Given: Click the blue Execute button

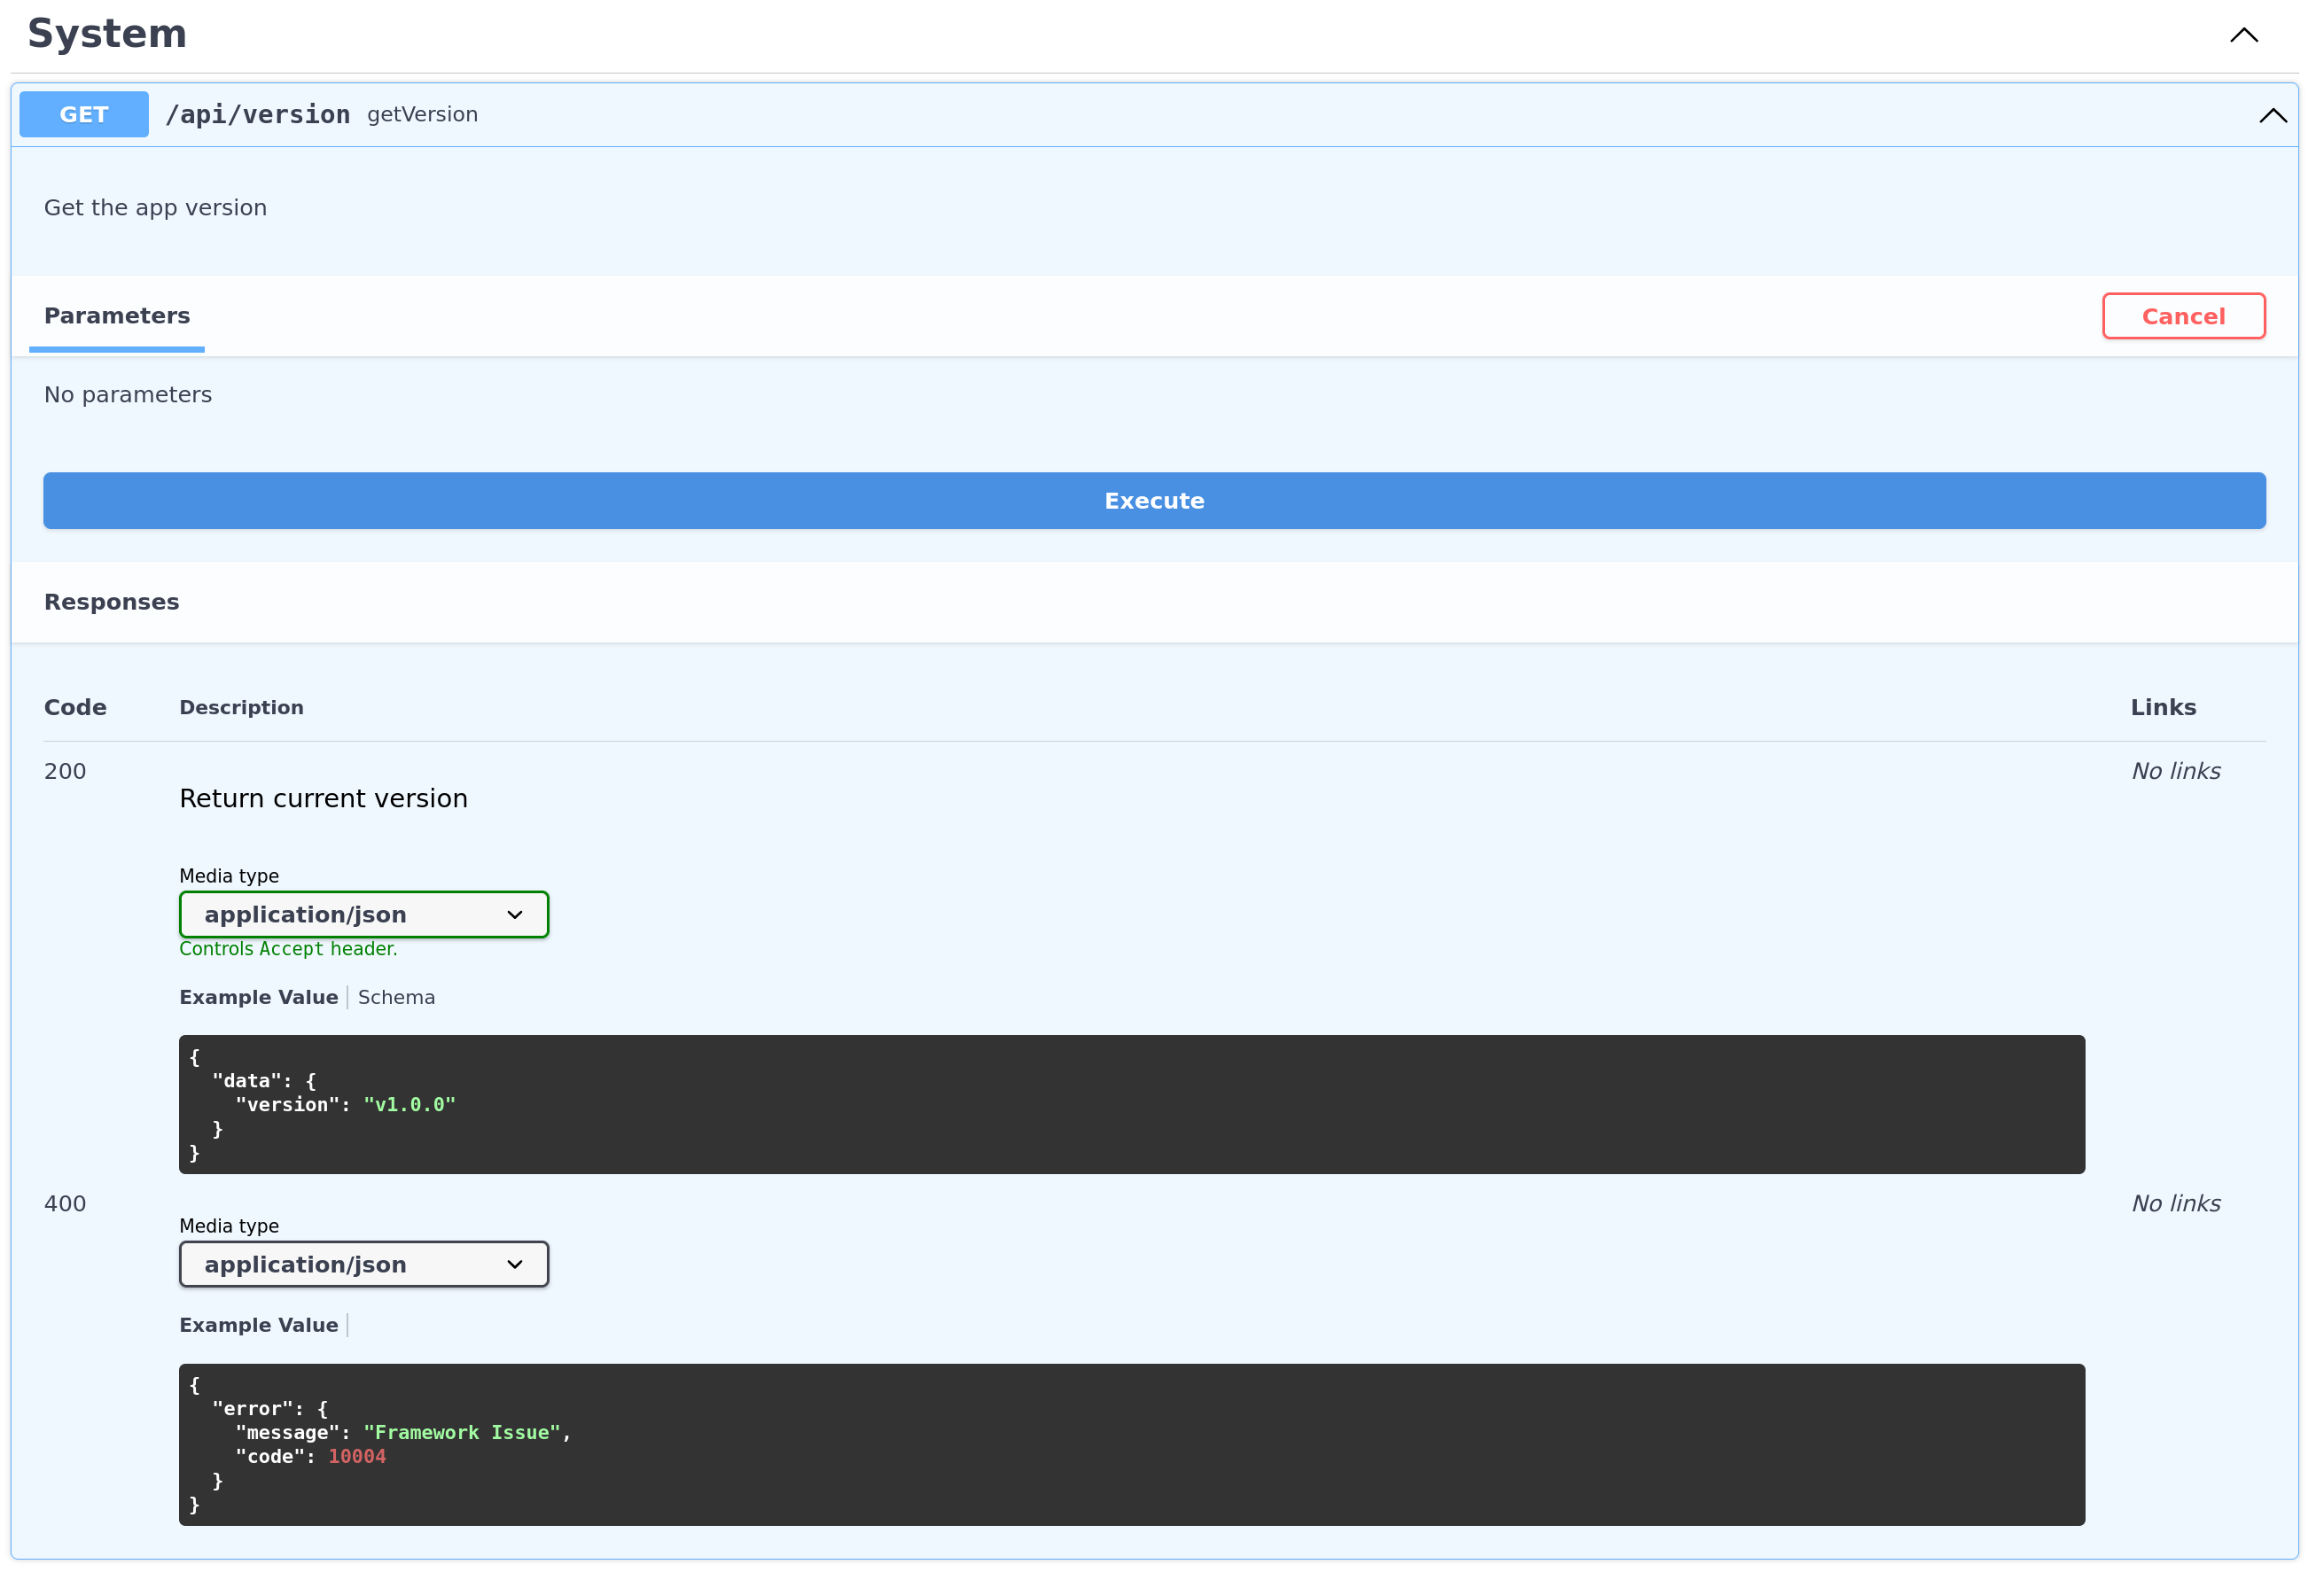Looking at the screenshot, I should 1154,501.
